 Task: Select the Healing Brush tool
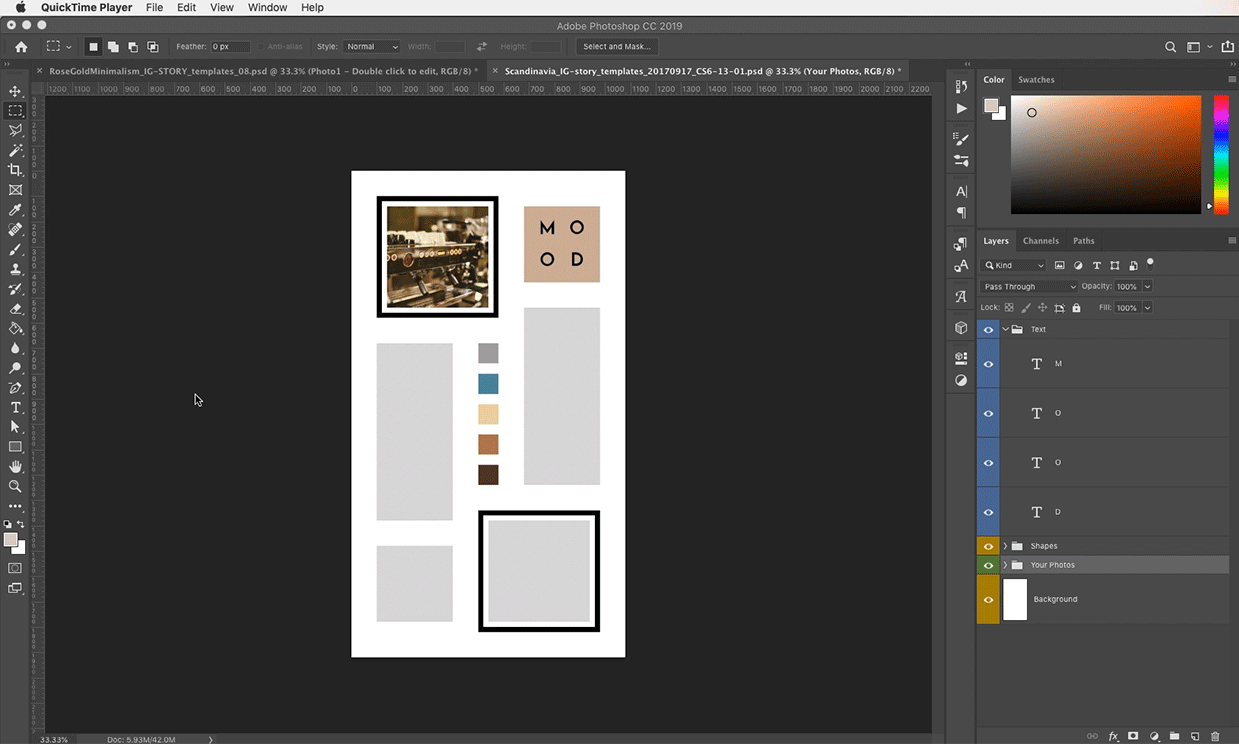pos(15,229)
